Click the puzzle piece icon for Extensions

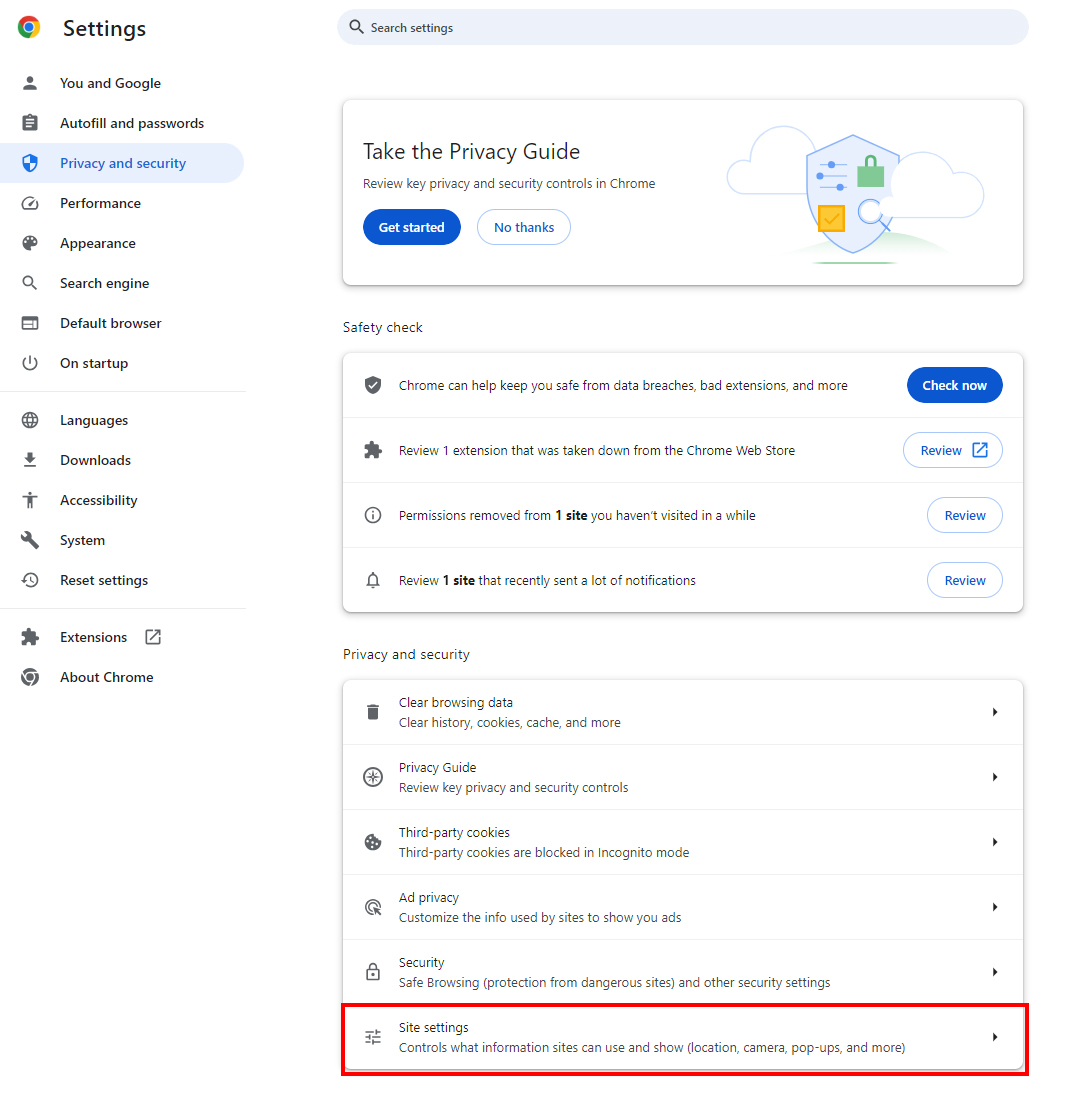click(x=29, y=637)
